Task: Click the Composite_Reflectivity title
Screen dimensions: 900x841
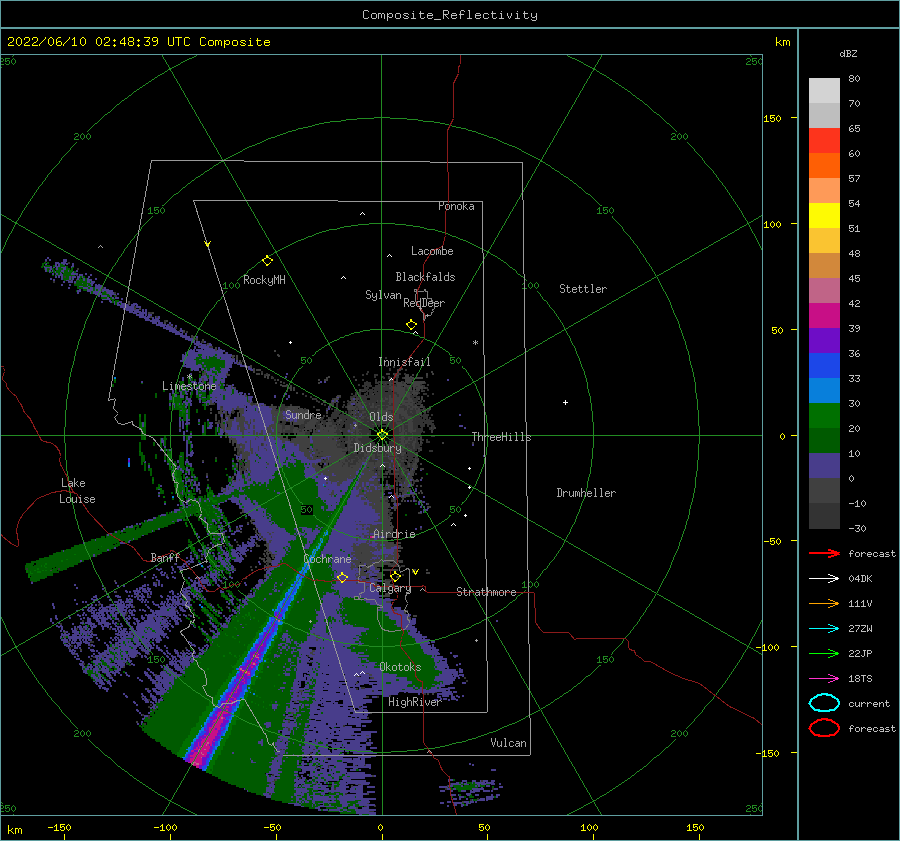Action: tap(450, 15)
